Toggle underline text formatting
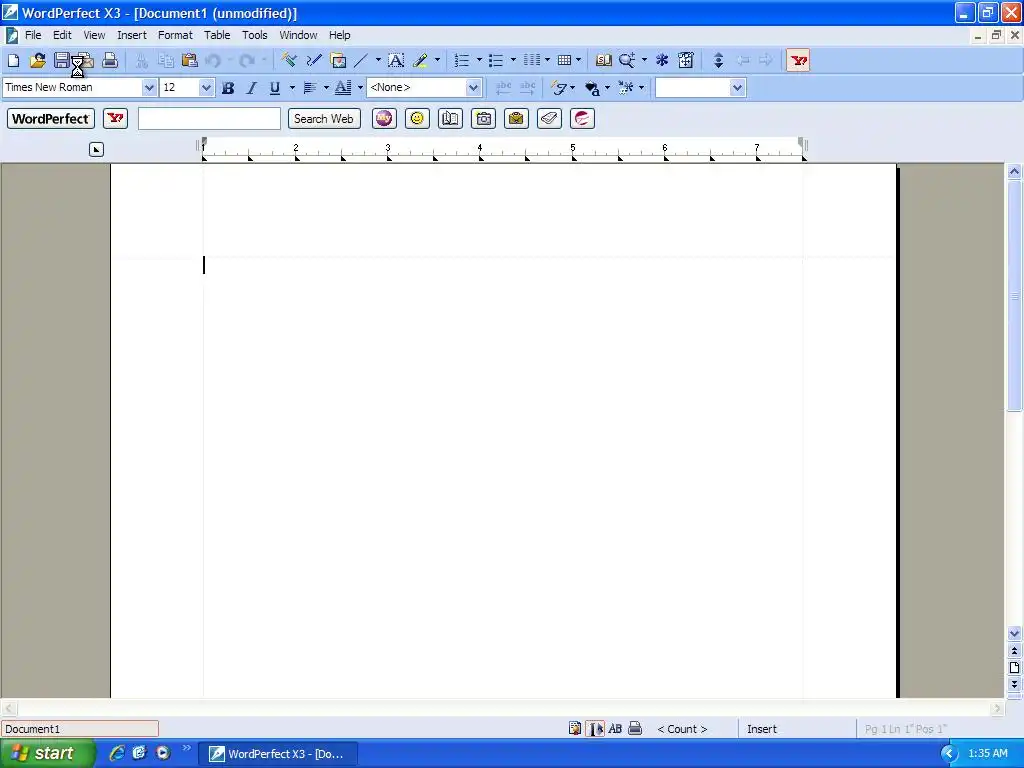This screenshot has width=1024, height=768. (x=275, y=88)
